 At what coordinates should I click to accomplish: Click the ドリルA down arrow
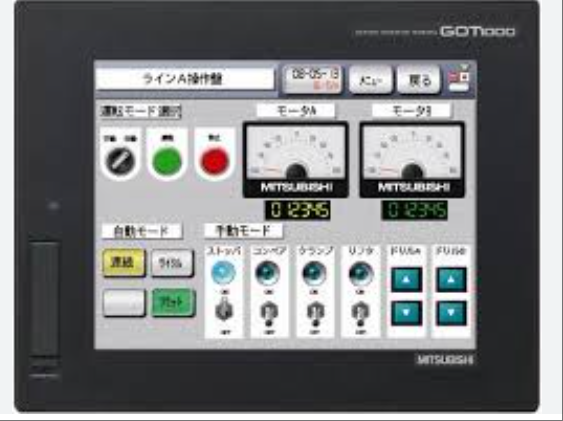[406, 313]
